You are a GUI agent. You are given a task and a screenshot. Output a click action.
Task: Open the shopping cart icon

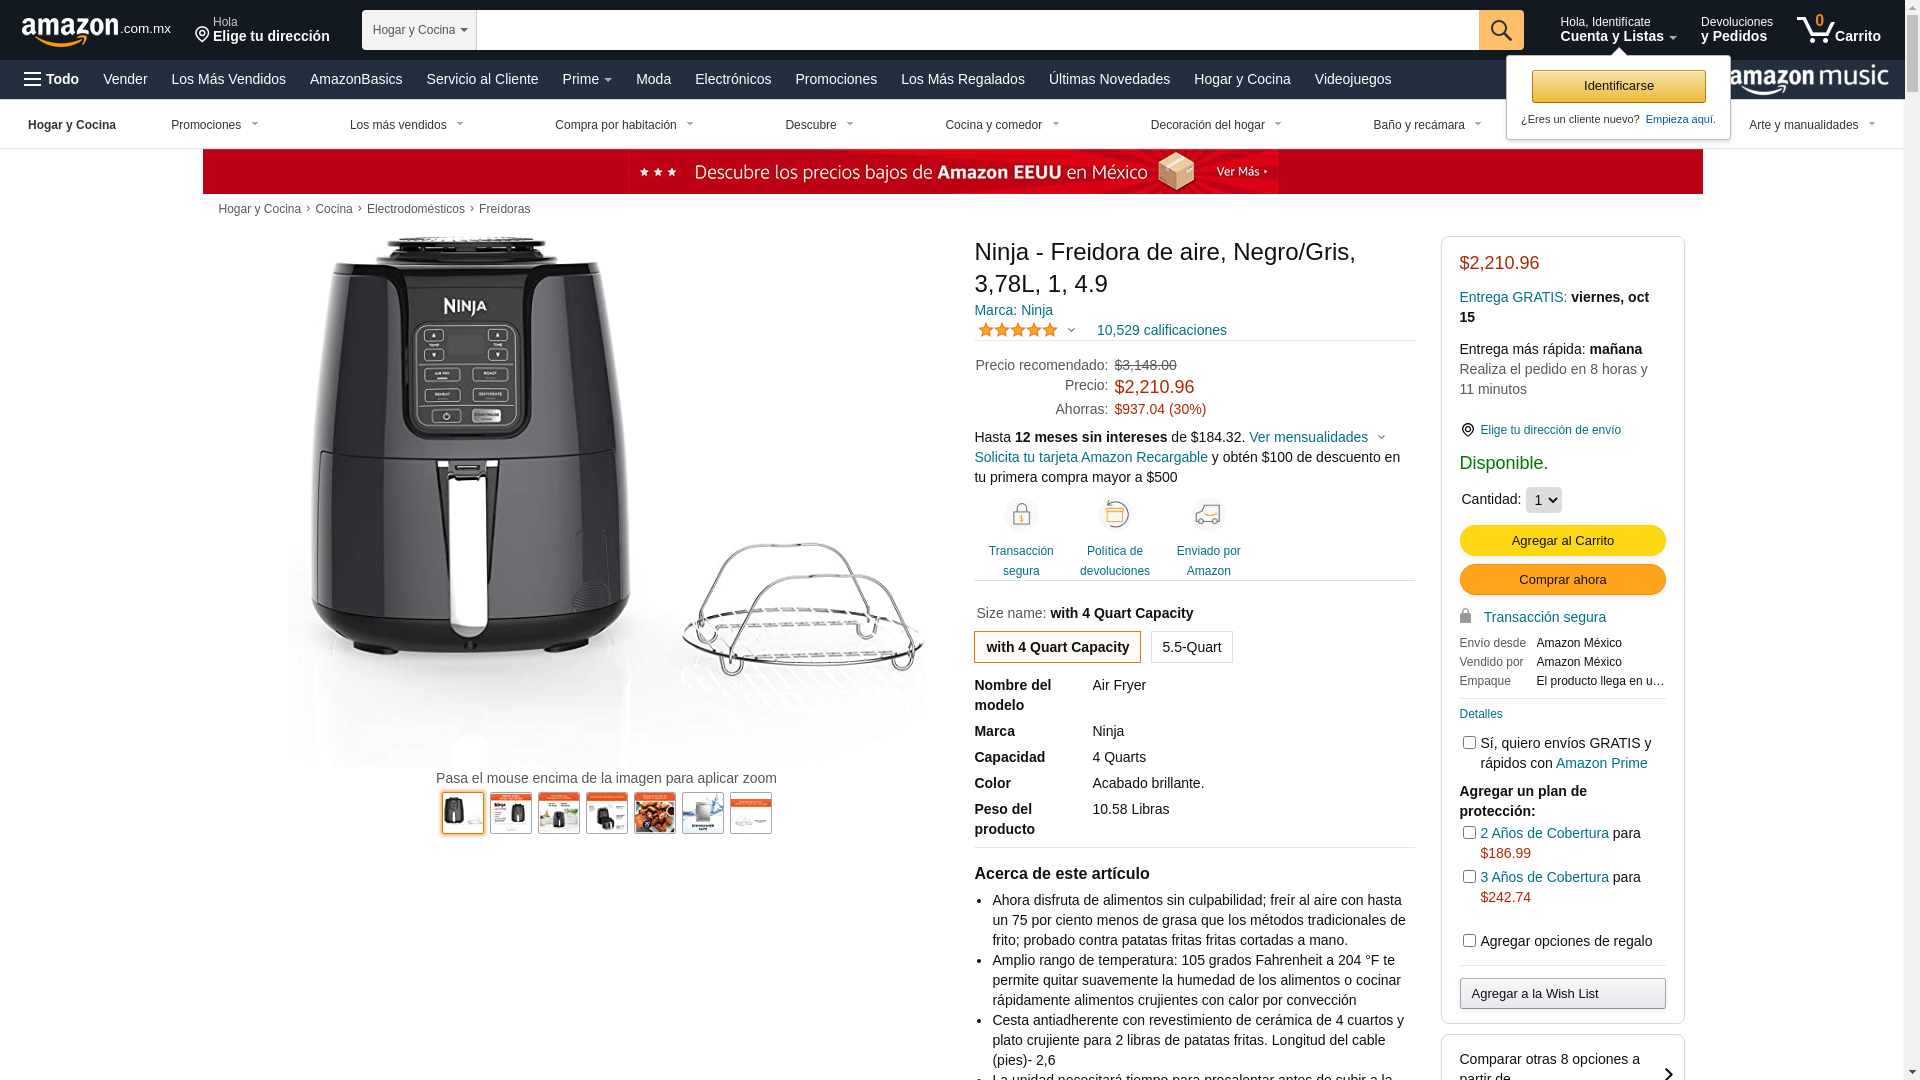[x=1838, y=30]
